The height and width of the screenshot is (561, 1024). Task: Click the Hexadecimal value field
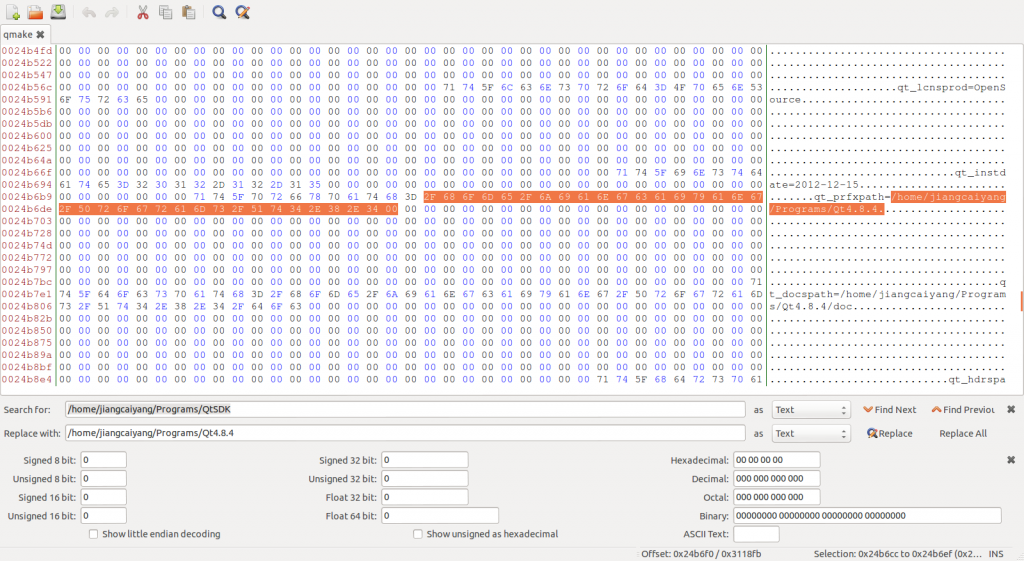776,460
